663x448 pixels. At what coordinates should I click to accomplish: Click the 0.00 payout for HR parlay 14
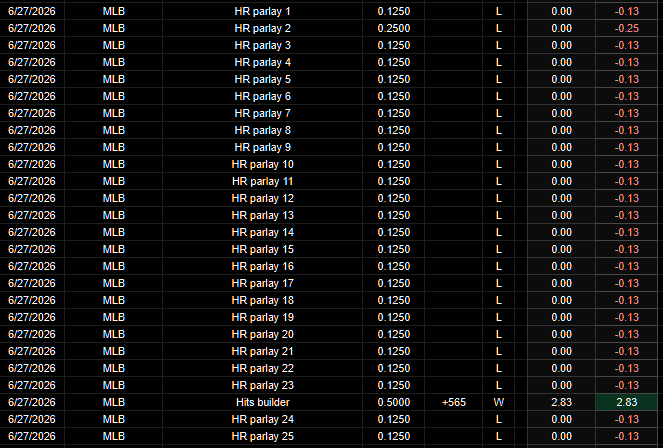tap(561, 232)
